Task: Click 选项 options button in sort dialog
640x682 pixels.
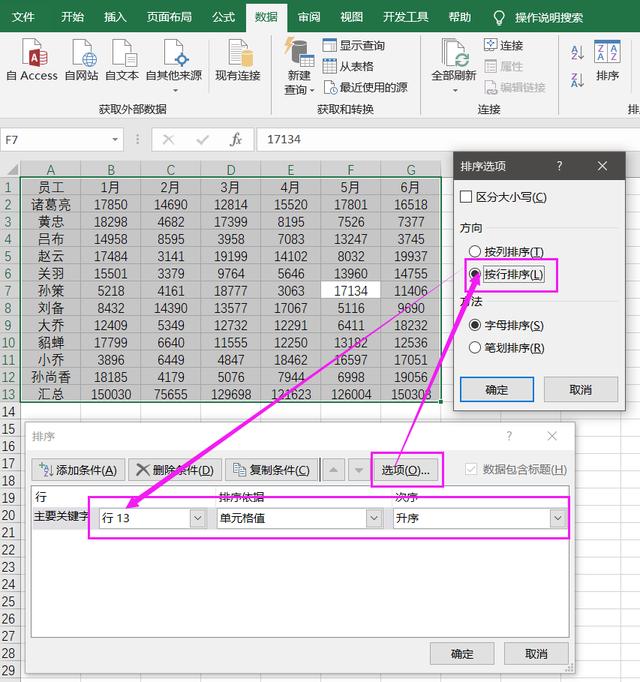Action: tap(406, 470)
